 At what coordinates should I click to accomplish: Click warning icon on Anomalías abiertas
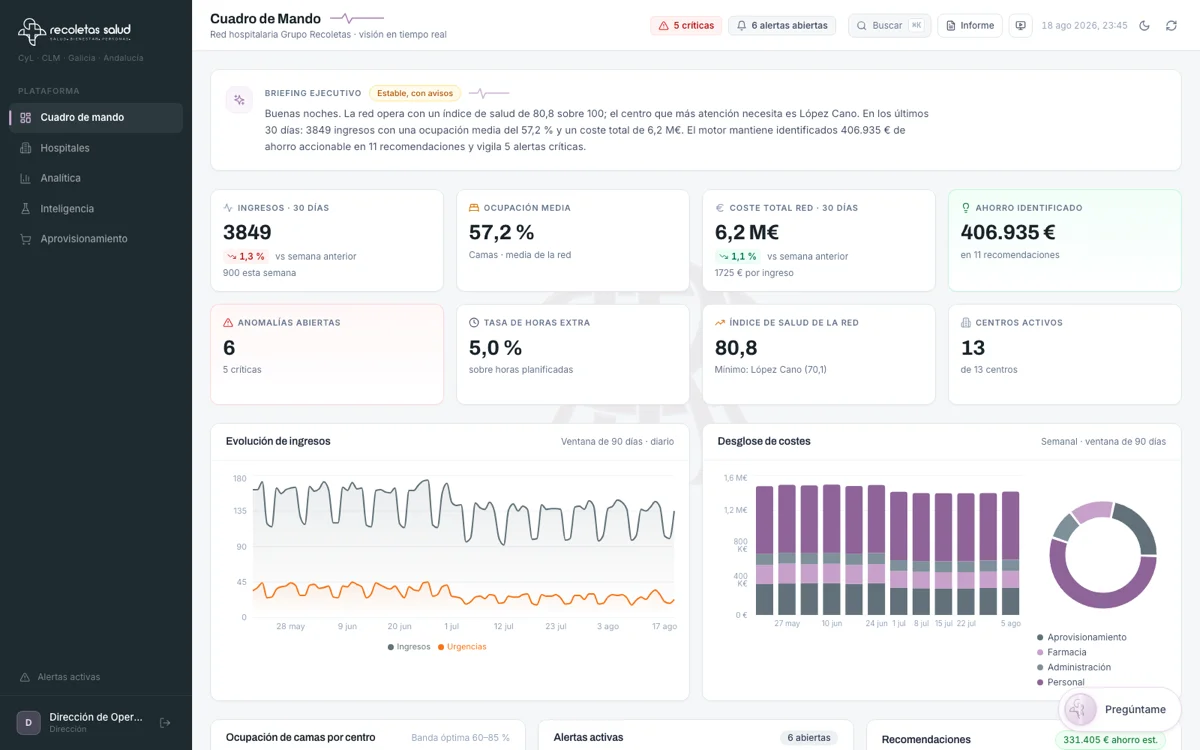pos(228,323)
